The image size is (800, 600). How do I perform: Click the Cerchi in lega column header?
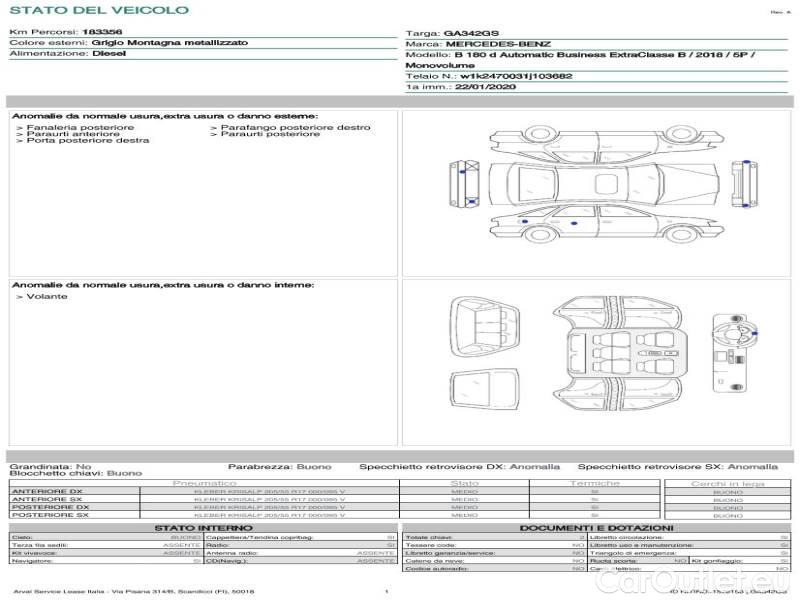(727, 483)
